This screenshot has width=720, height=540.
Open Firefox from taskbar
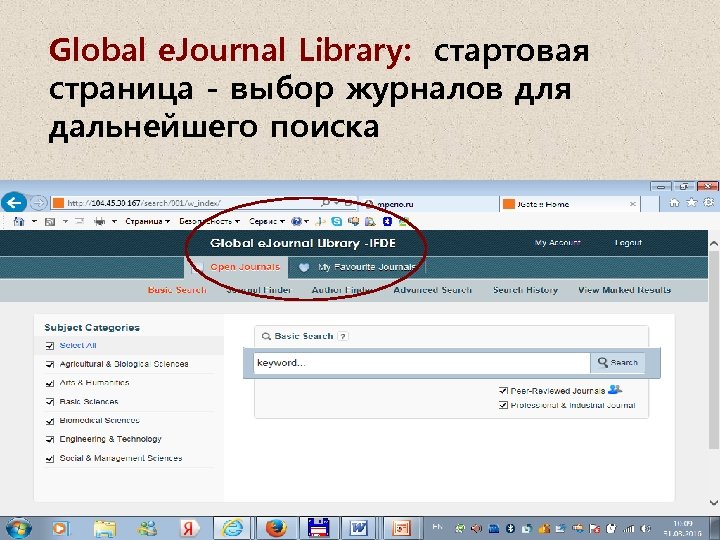click(x=276, y=528)
